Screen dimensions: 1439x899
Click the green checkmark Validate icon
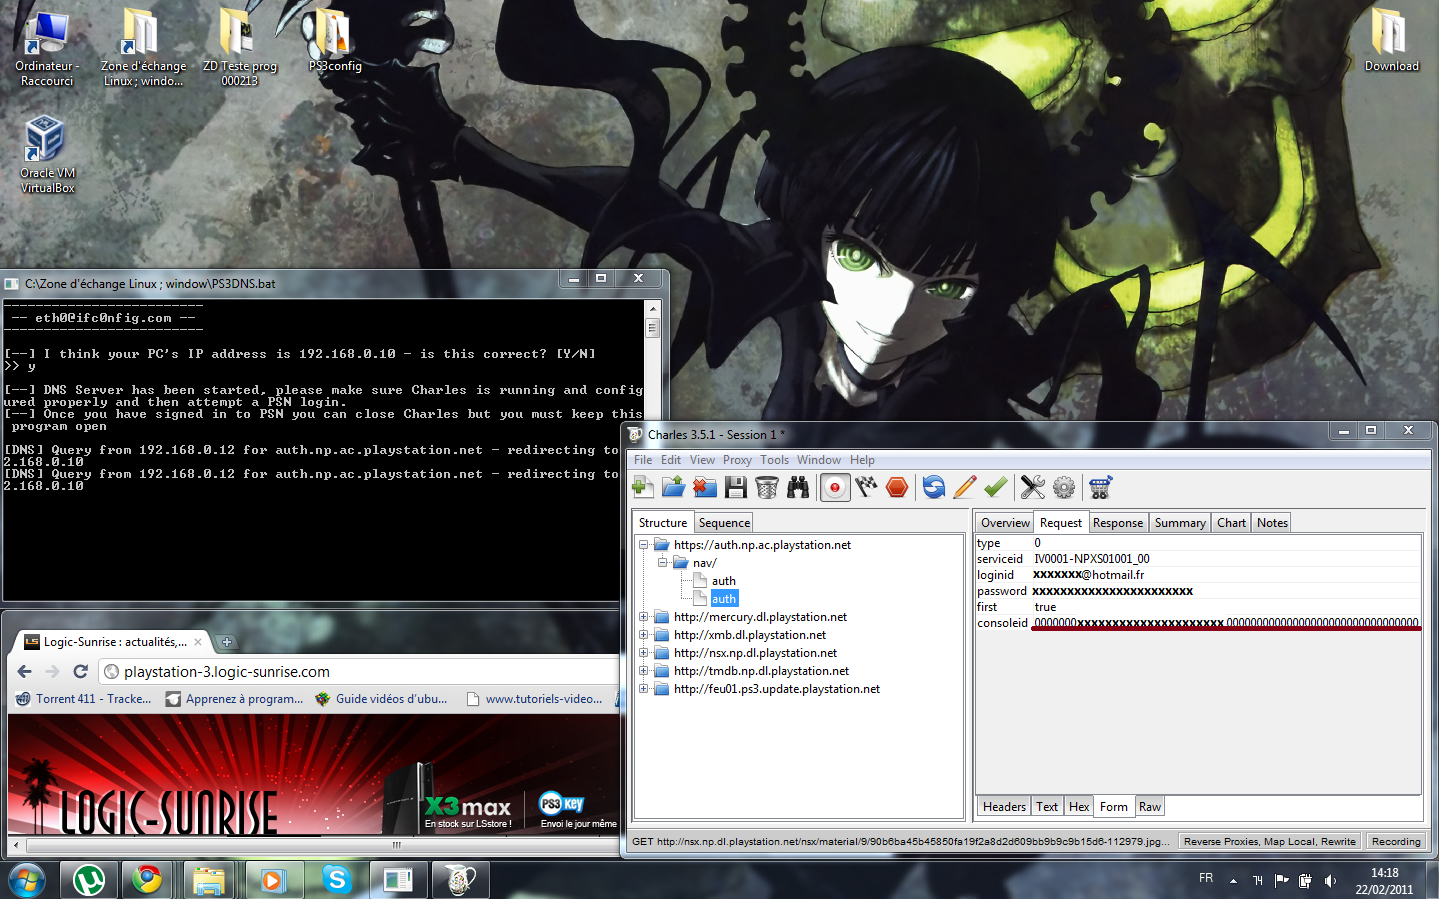point(996,487)
